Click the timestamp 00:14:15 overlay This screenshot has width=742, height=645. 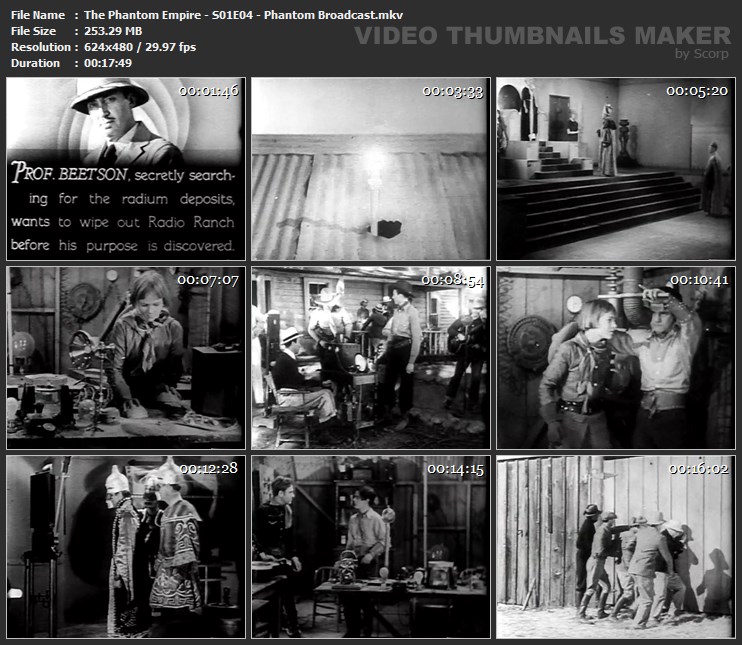coord(456,469)
